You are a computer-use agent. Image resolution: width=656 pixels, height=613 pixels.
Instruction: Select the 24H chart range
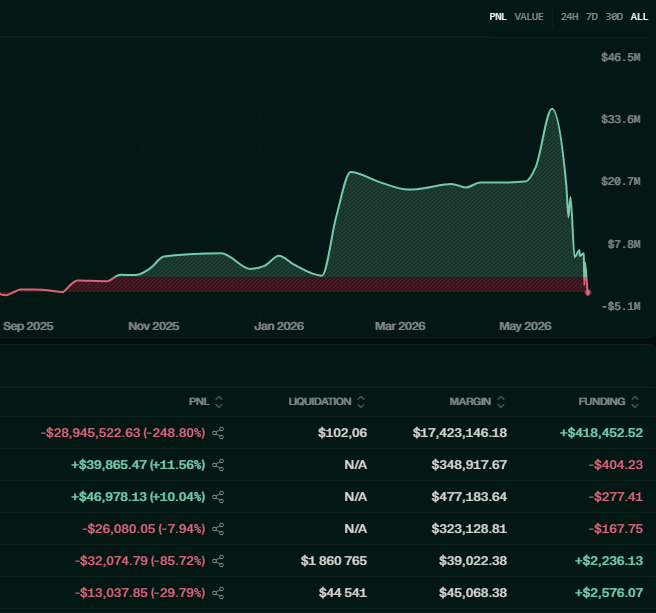click(x=569, y=17)
